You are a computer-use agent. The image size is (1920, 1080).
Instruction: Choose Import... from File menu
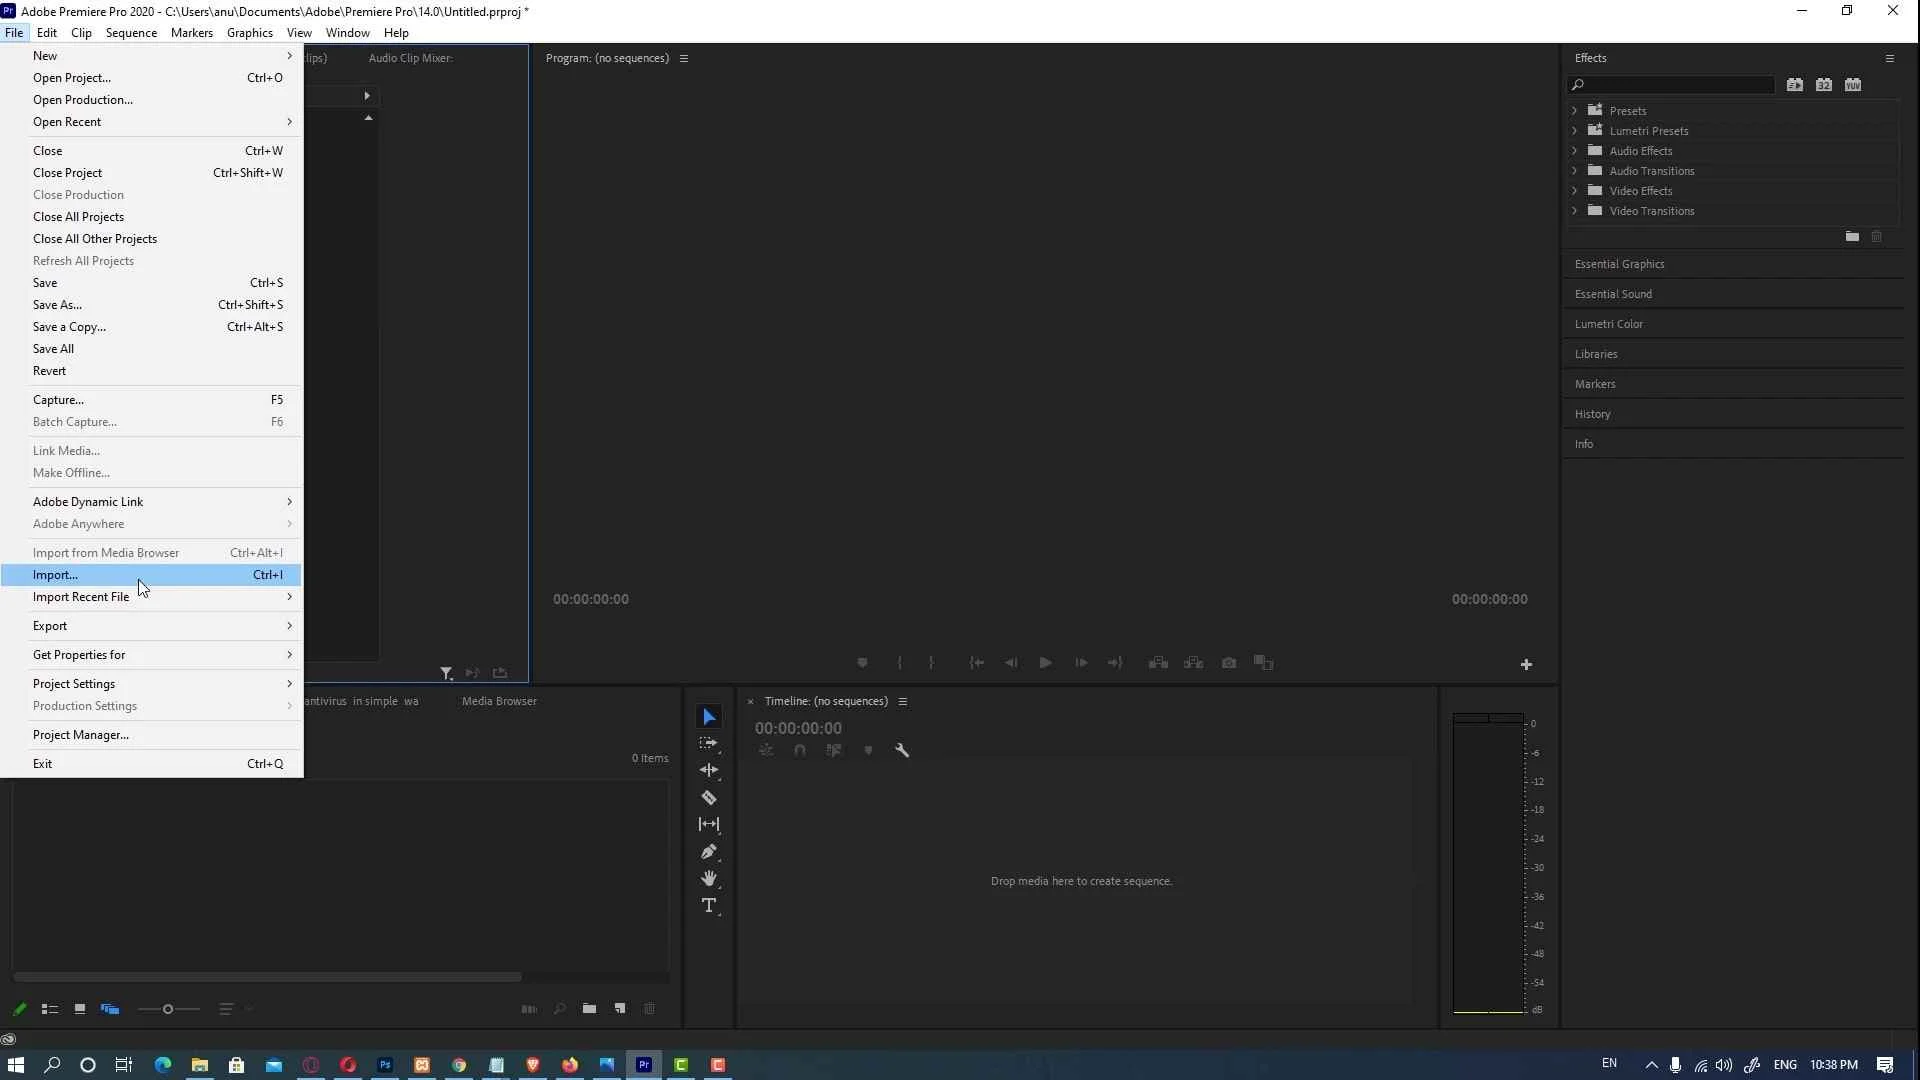tap(151, 575)
